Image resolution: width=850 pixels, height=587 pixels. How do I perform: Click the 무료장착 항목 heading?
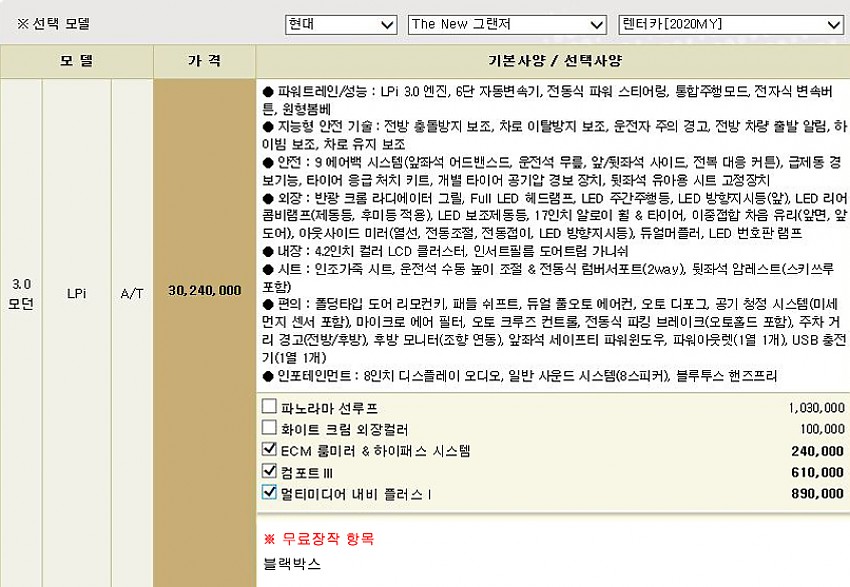pos(318,539)
